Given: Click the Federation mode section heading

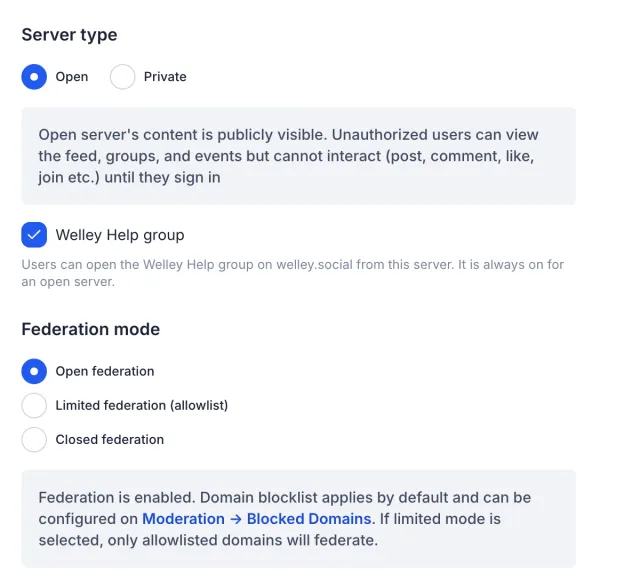Looking at the screenshot, I should [x=91, y=329].
